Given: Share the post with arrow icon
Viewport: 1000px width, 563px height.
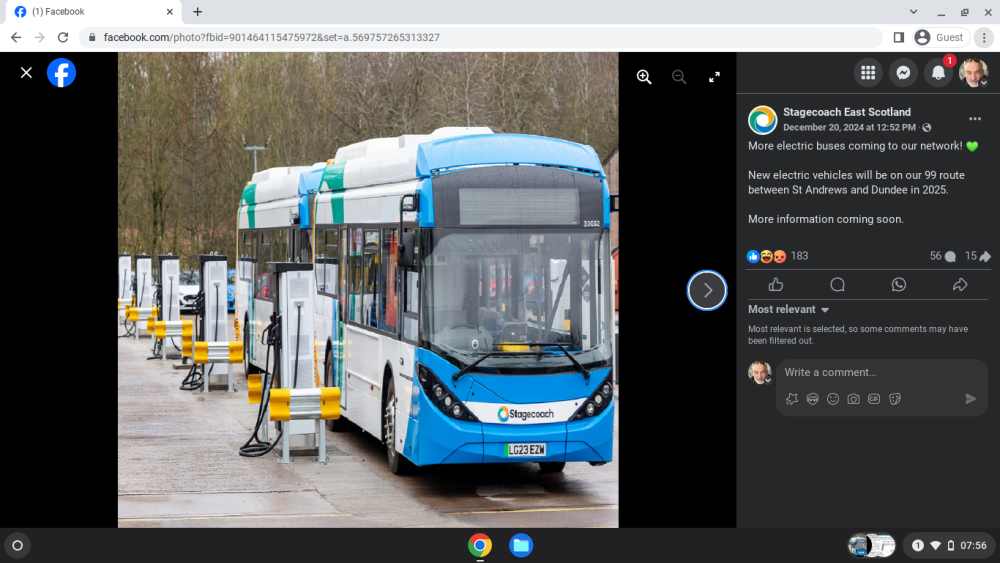Looking at the screenshot, I should 960,285.
